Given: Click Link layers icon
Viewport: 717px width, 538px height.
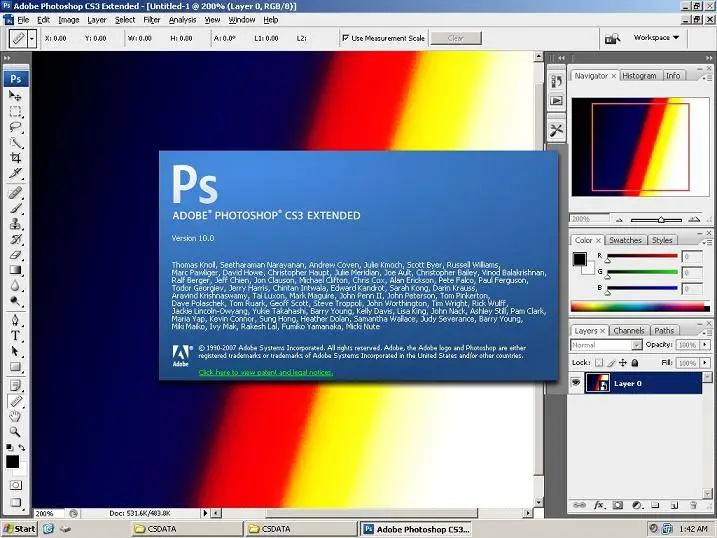Looking at the screenshot, I should coord(579,505).
